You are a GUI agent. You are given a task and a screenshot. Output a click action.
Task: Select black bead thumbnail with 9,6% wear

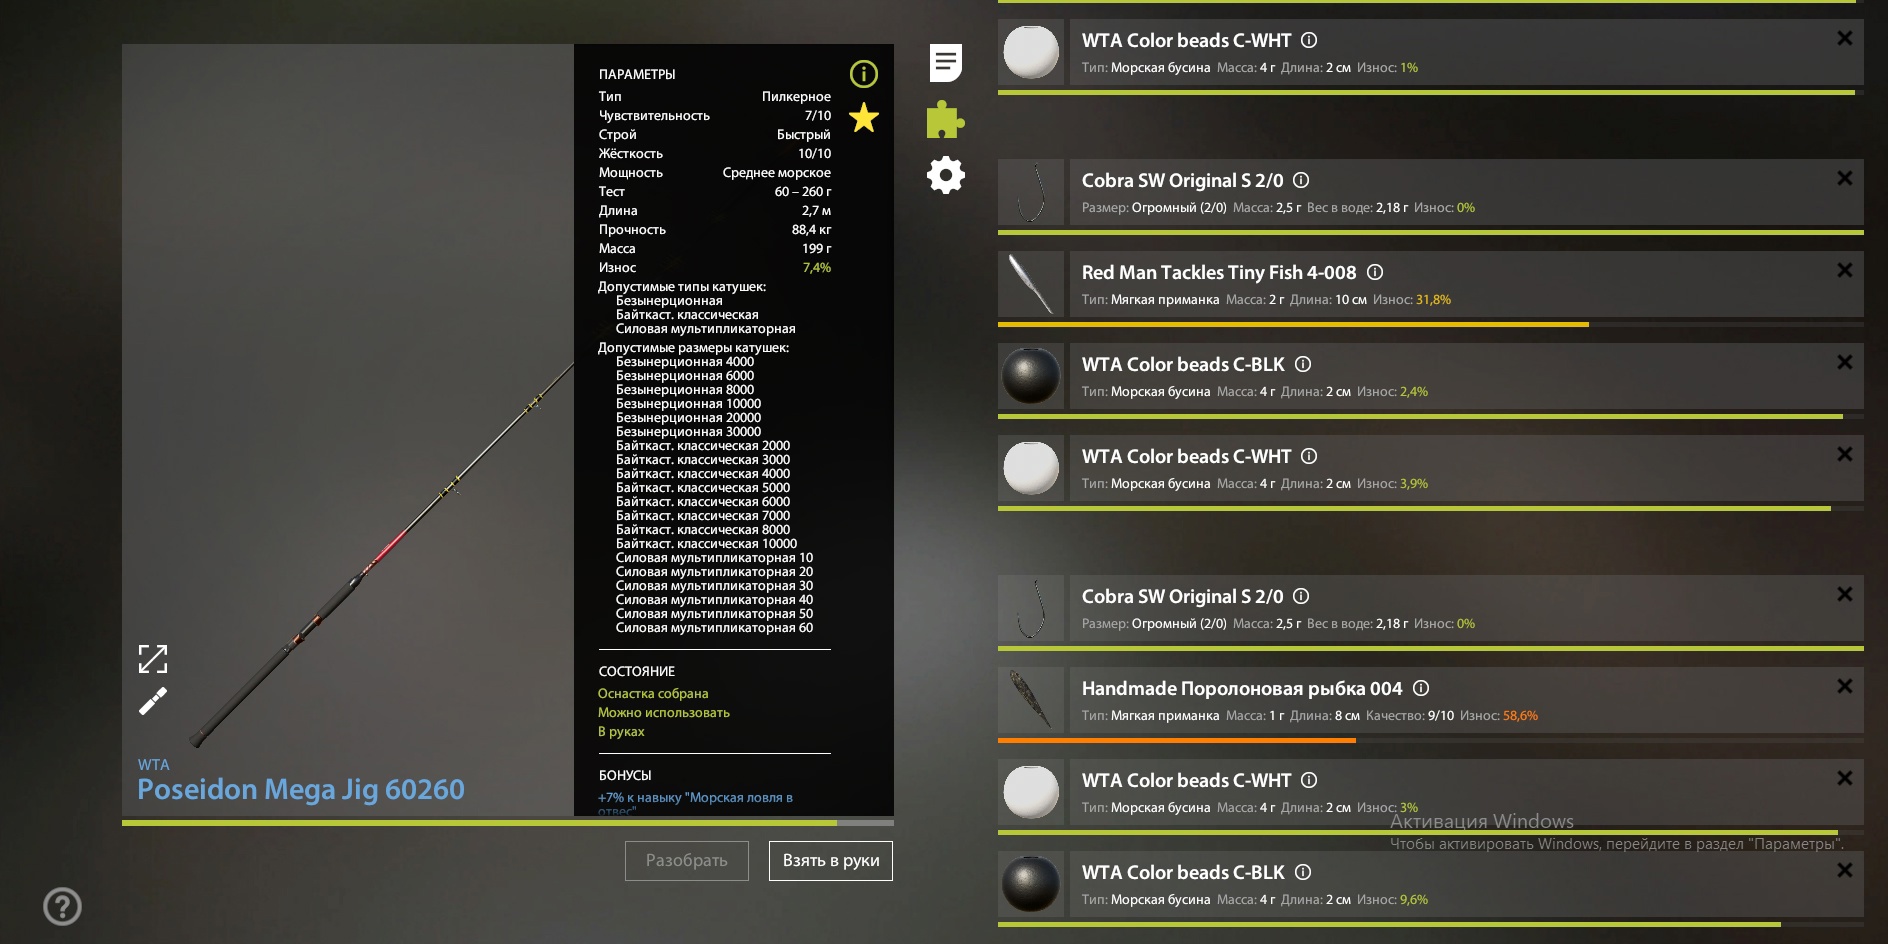pyautogui.click(x=1031, y=884)
